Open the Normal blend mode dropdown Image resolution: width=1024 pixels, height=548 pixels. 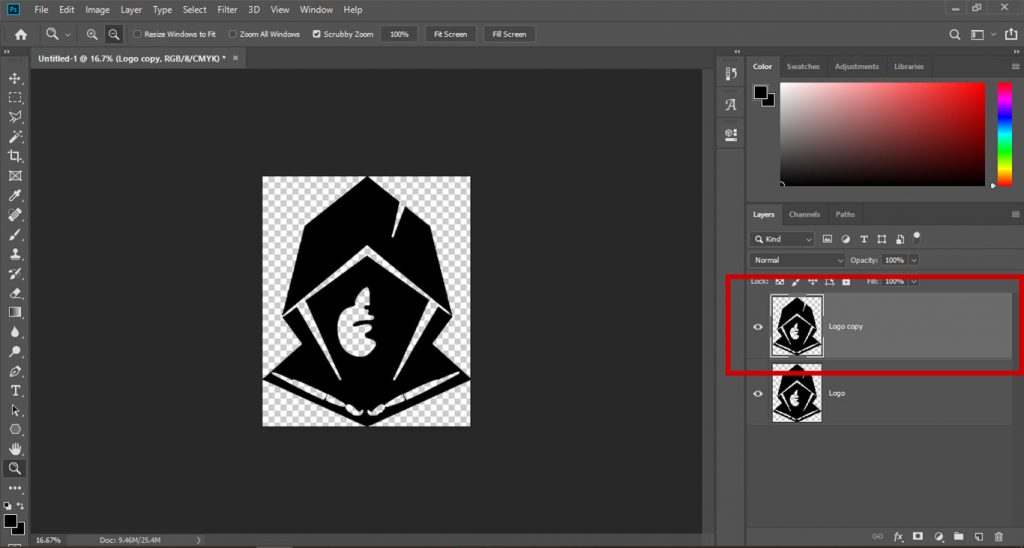tap(797, 260)
